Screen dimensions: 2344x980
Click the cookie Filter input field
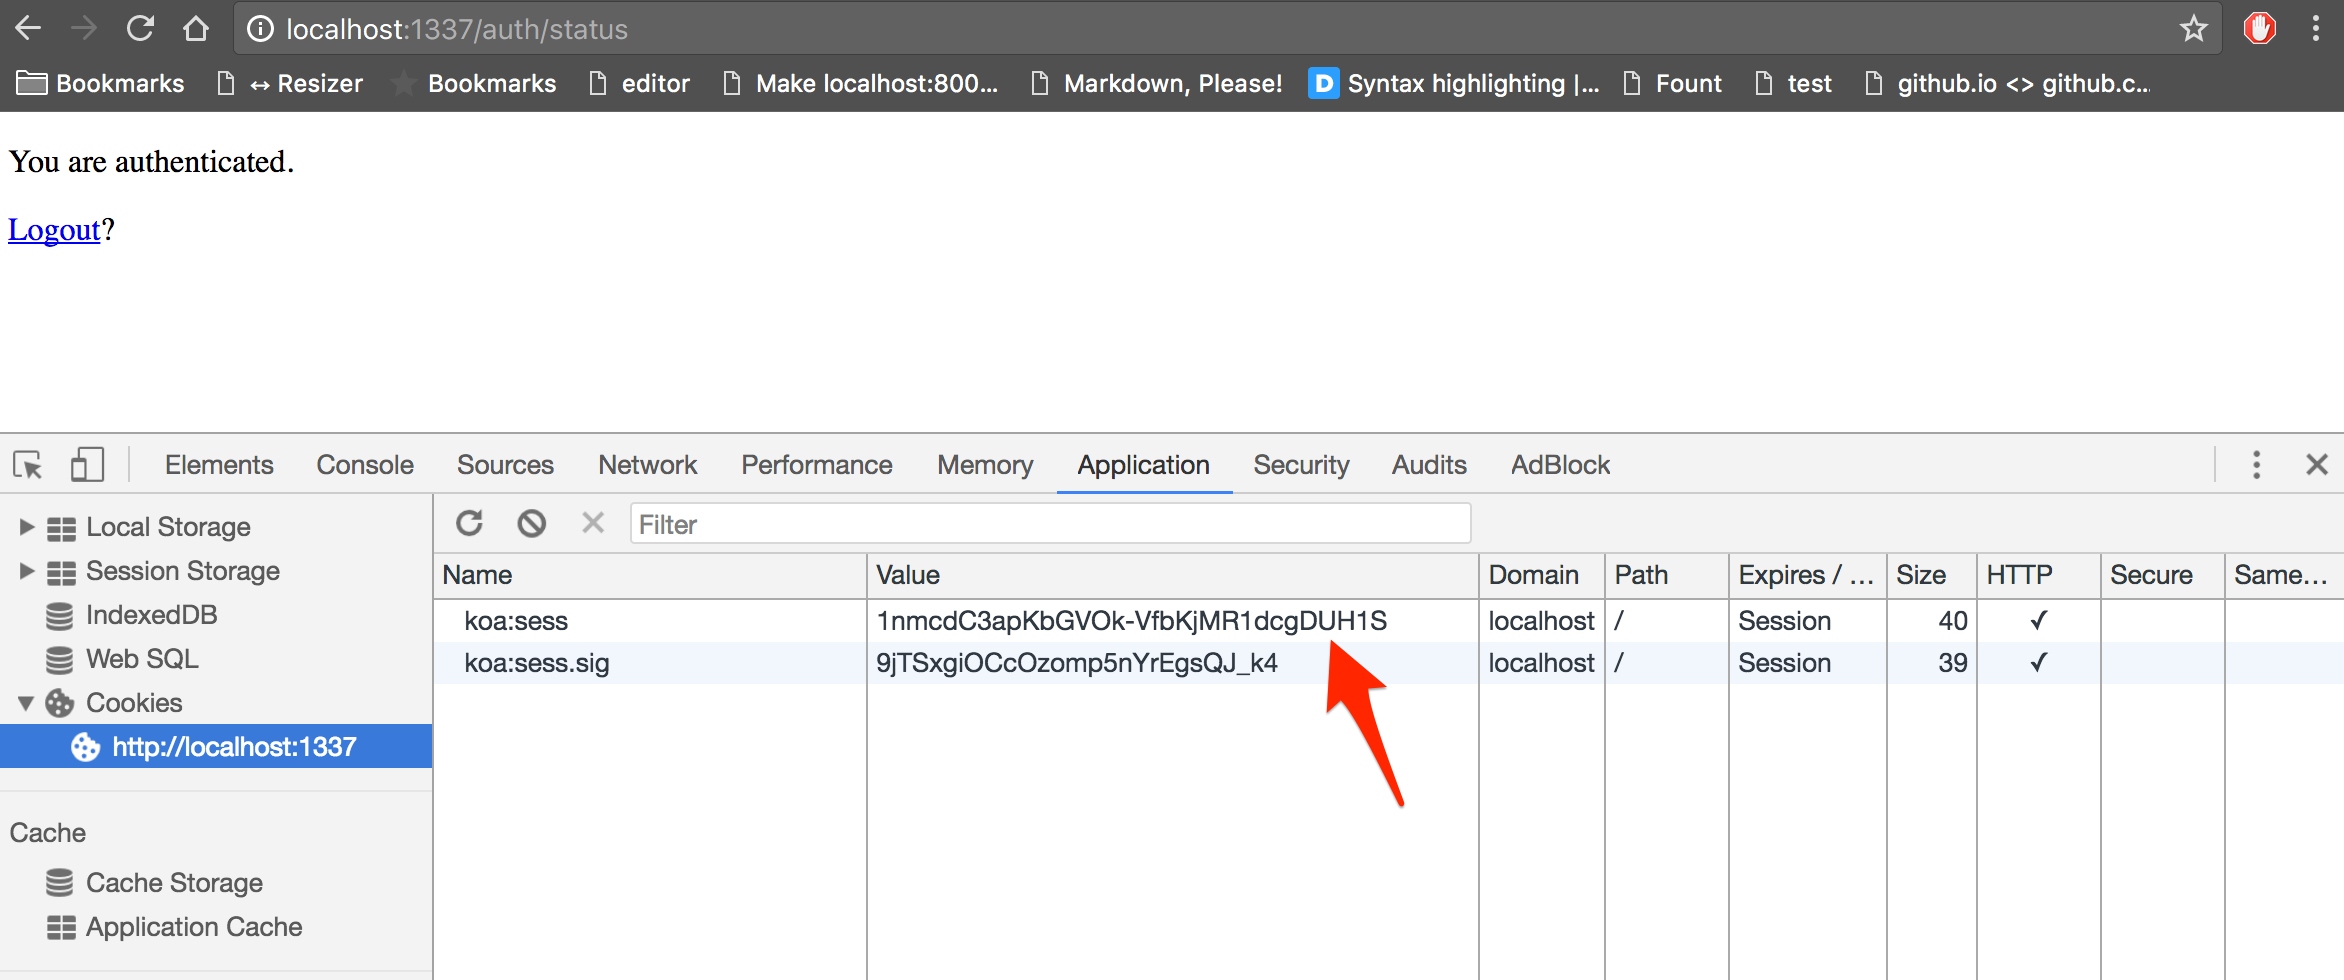[x=1050, y=524]
